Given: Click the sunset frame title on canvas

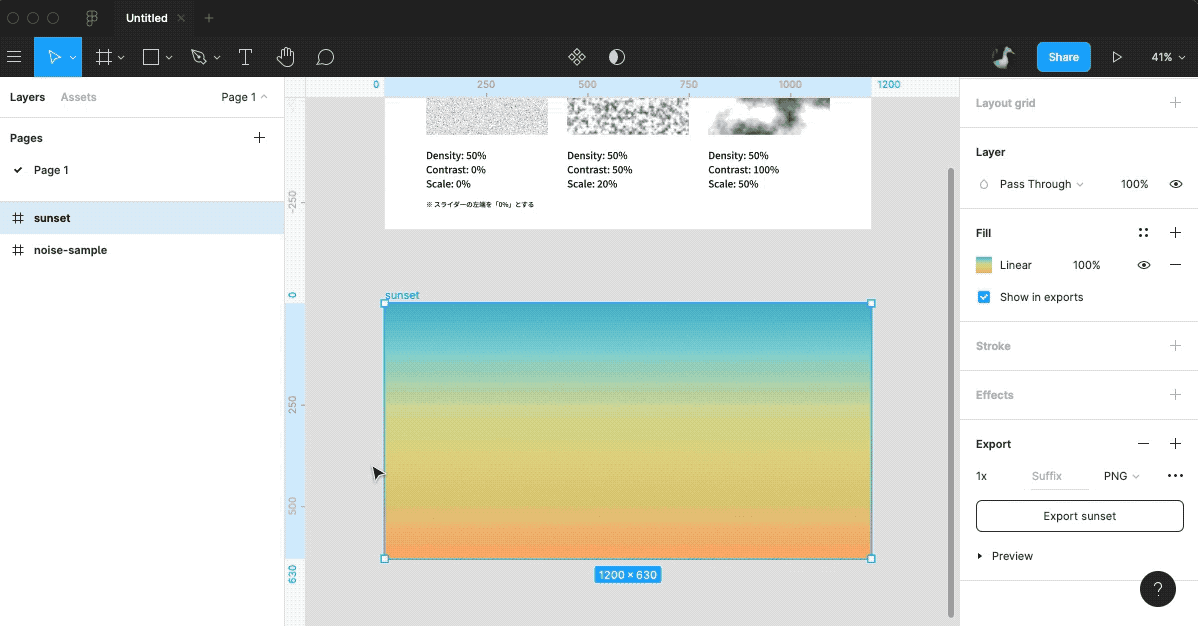Looking at the screenshot, I should pos(402,295).
